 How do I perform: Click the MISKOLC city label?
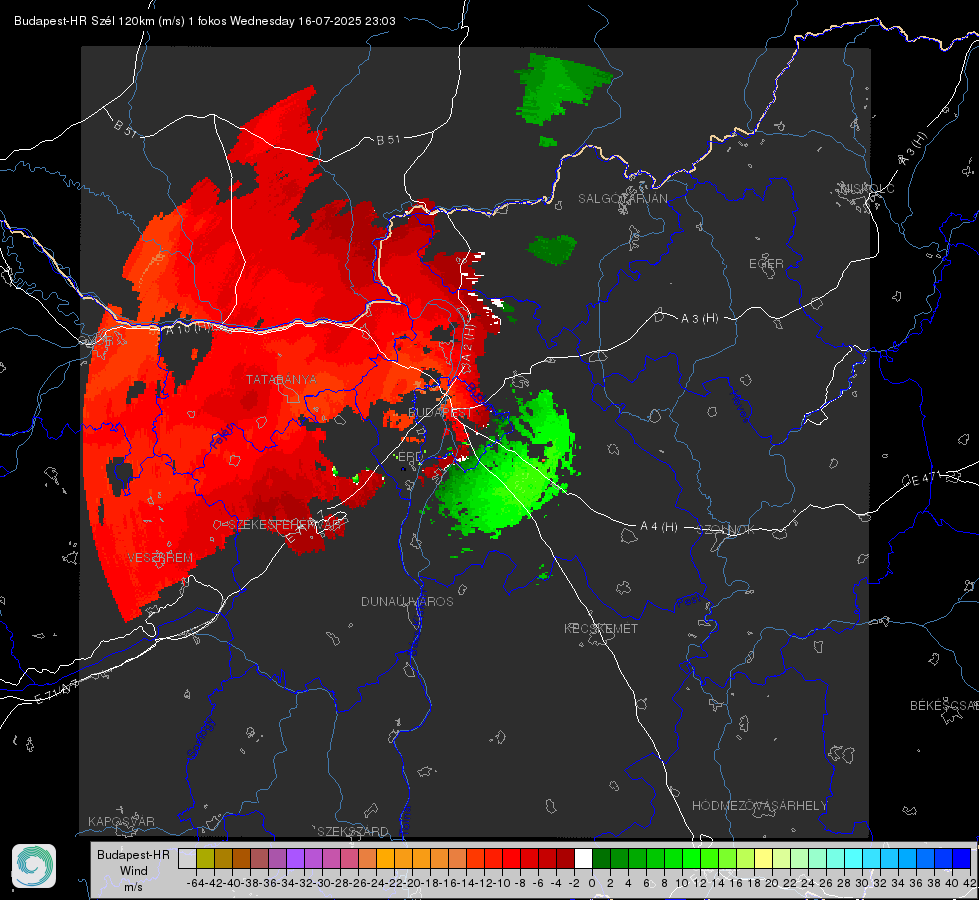click(x=867, y=188)
